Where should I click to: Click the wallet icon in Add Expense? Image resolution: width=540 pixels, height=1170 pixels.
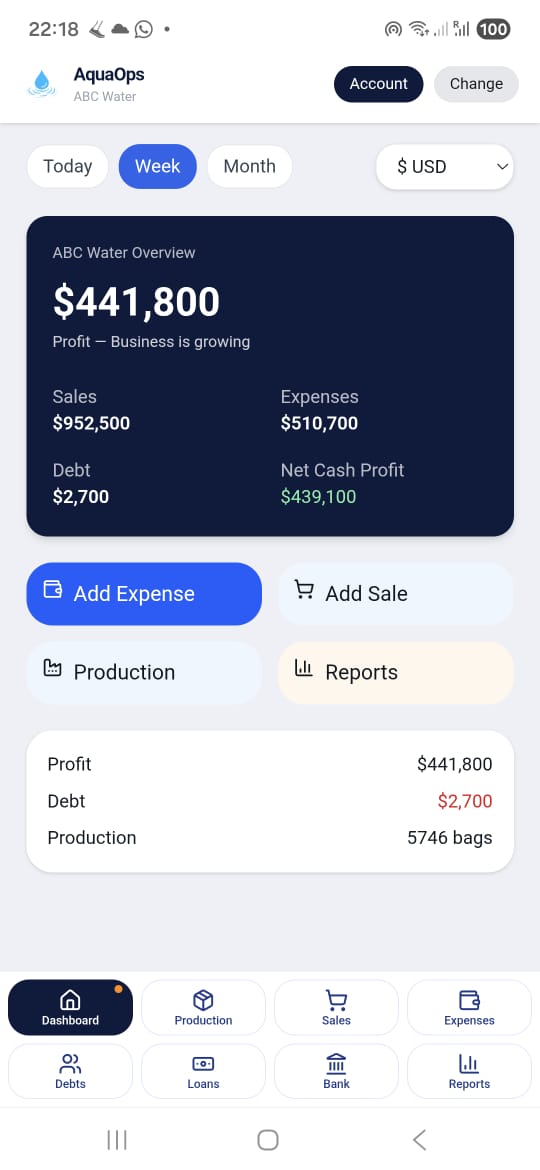coord(53,589)
